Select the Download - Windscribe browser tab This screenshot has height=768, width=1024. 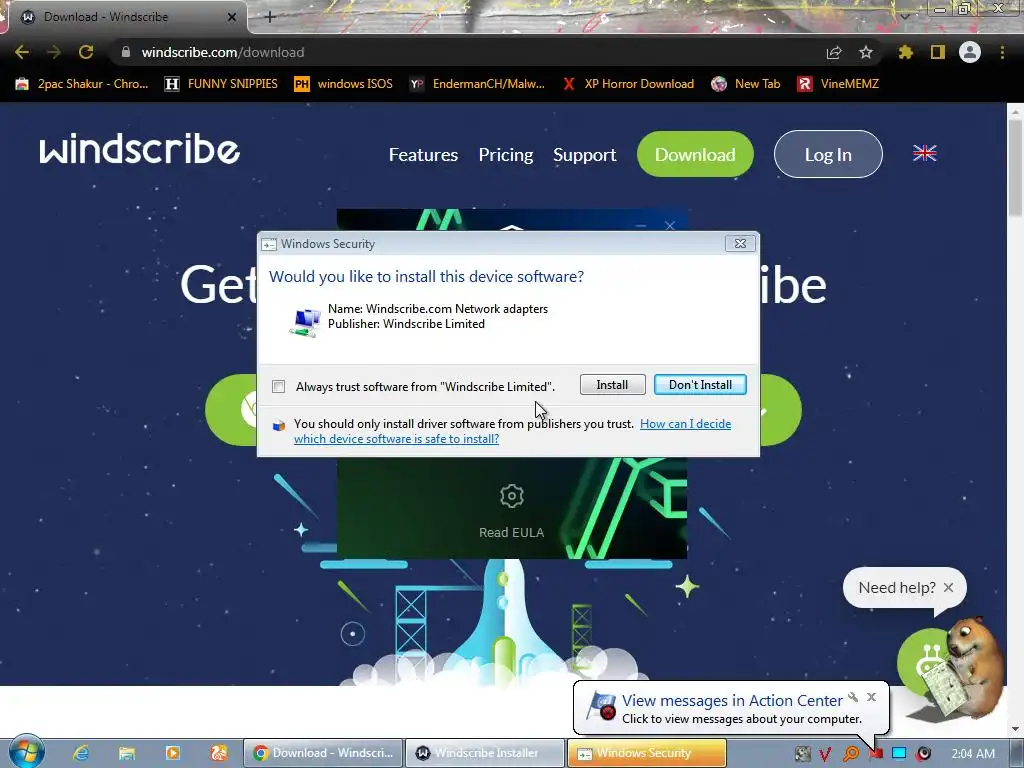pos(124,17)
